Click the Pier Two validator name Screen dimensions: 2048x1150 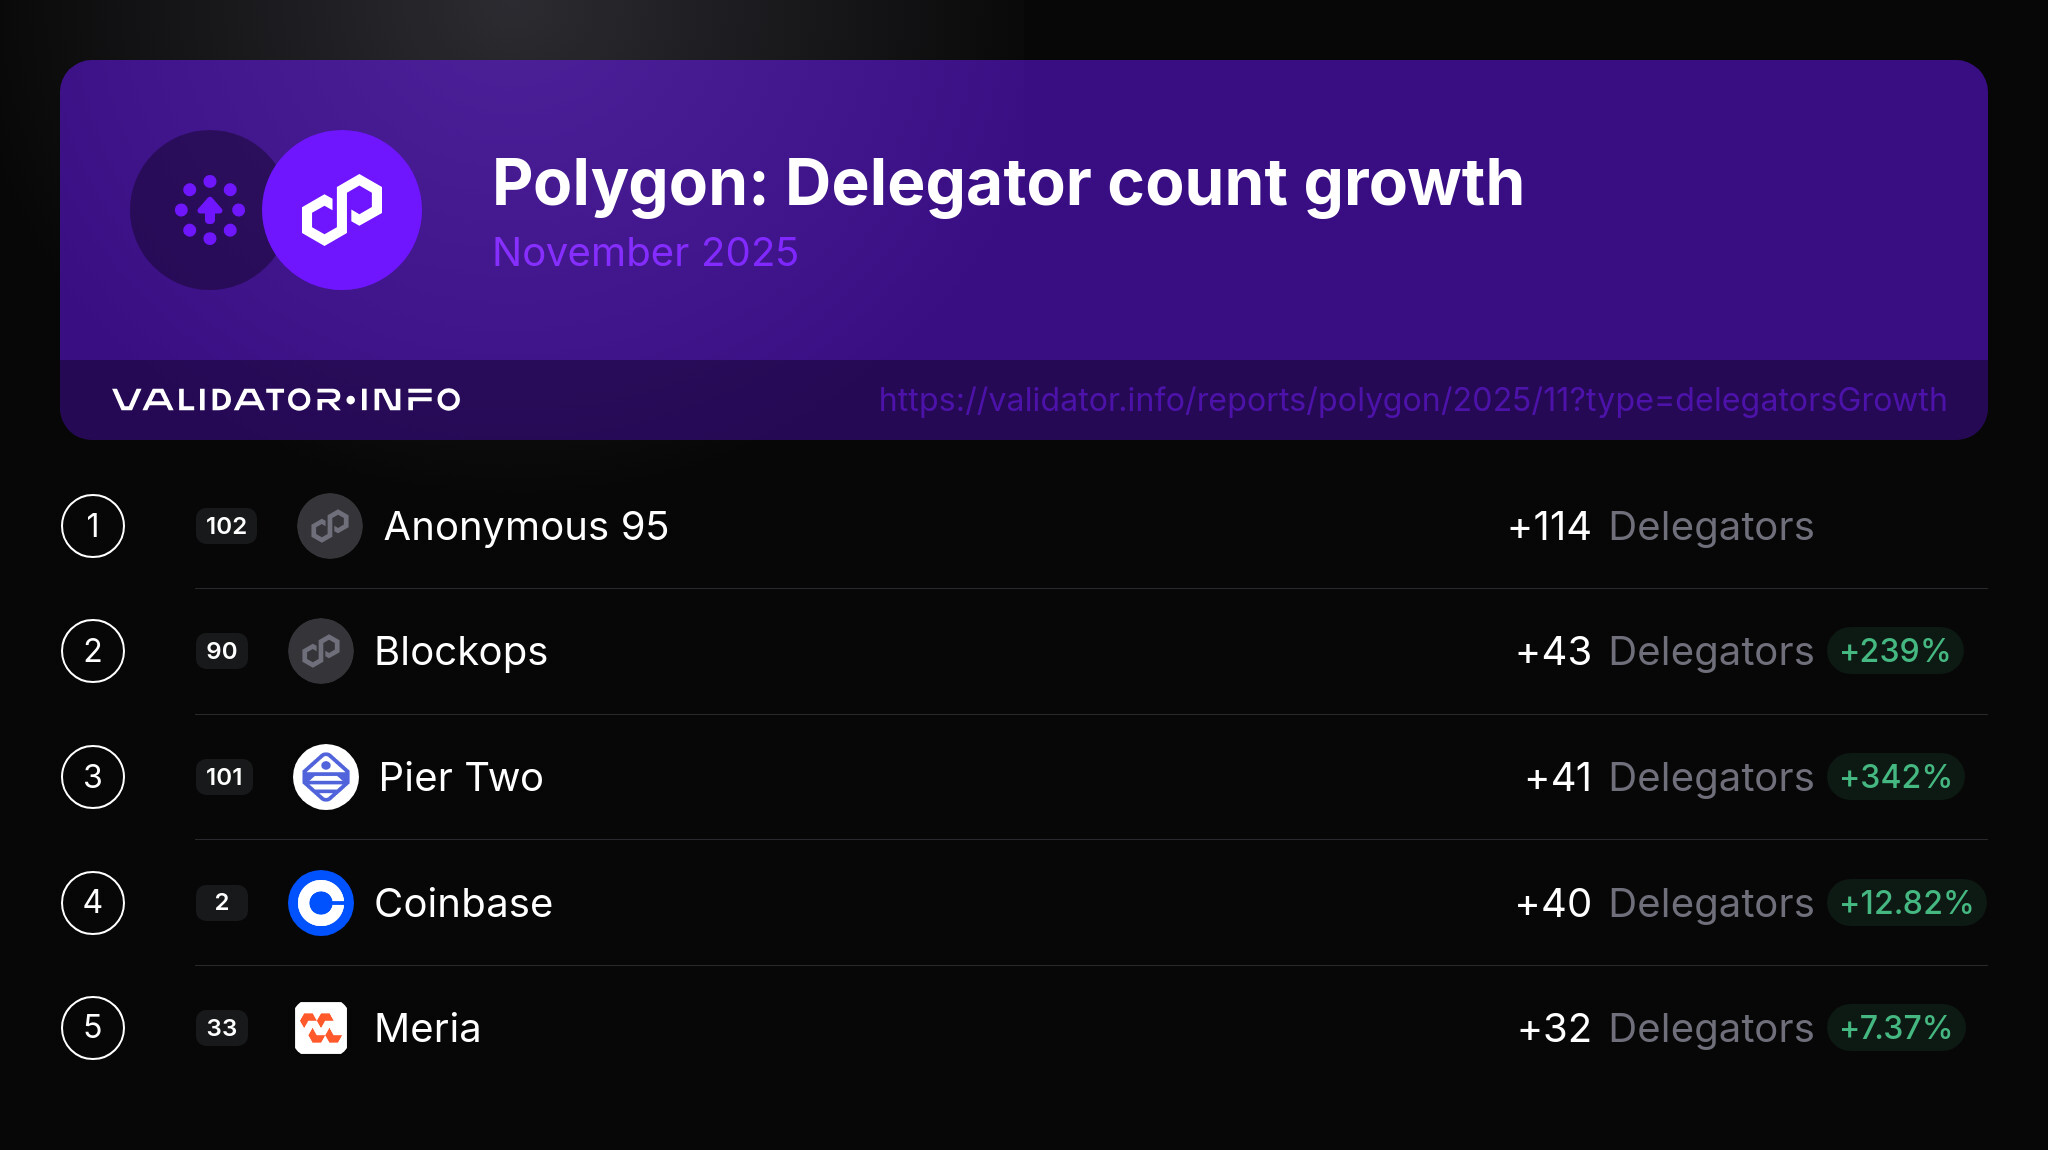click(x=461, y=777)
